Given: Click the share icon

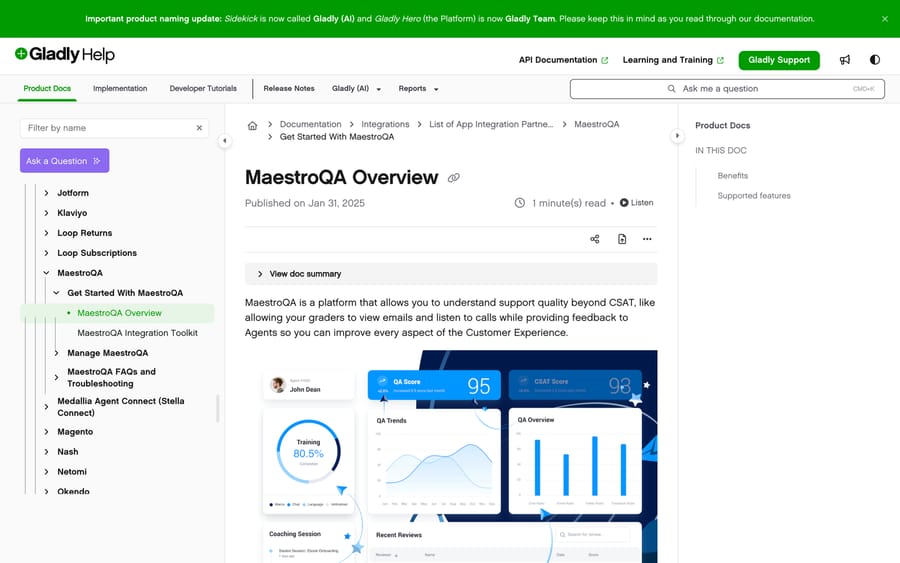Looking at the screenshot, I should click(595, 239).
